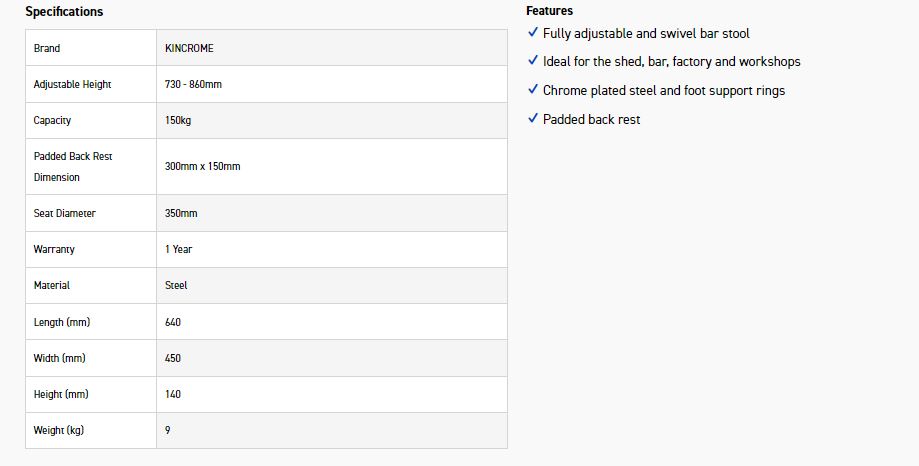Click the Height (mm) value 140
Screen dimensions: 919x466
coord(173,394)
